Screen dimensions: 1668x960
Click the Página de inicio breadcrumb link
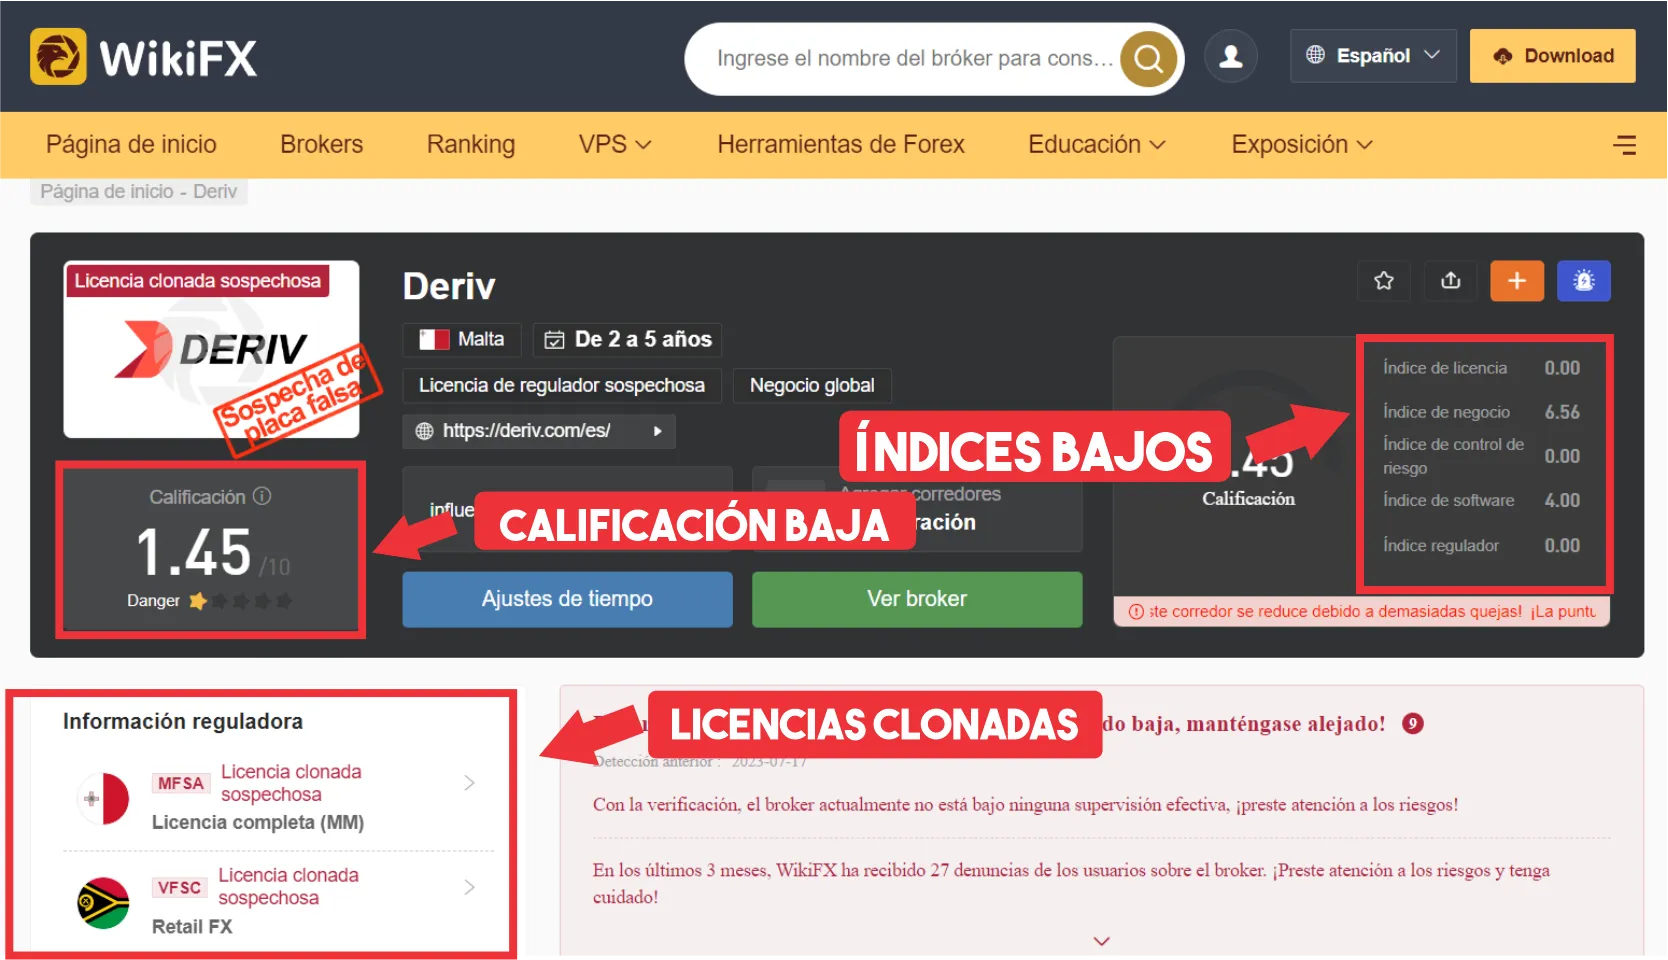pyautogui.click(x=107, y=191)
